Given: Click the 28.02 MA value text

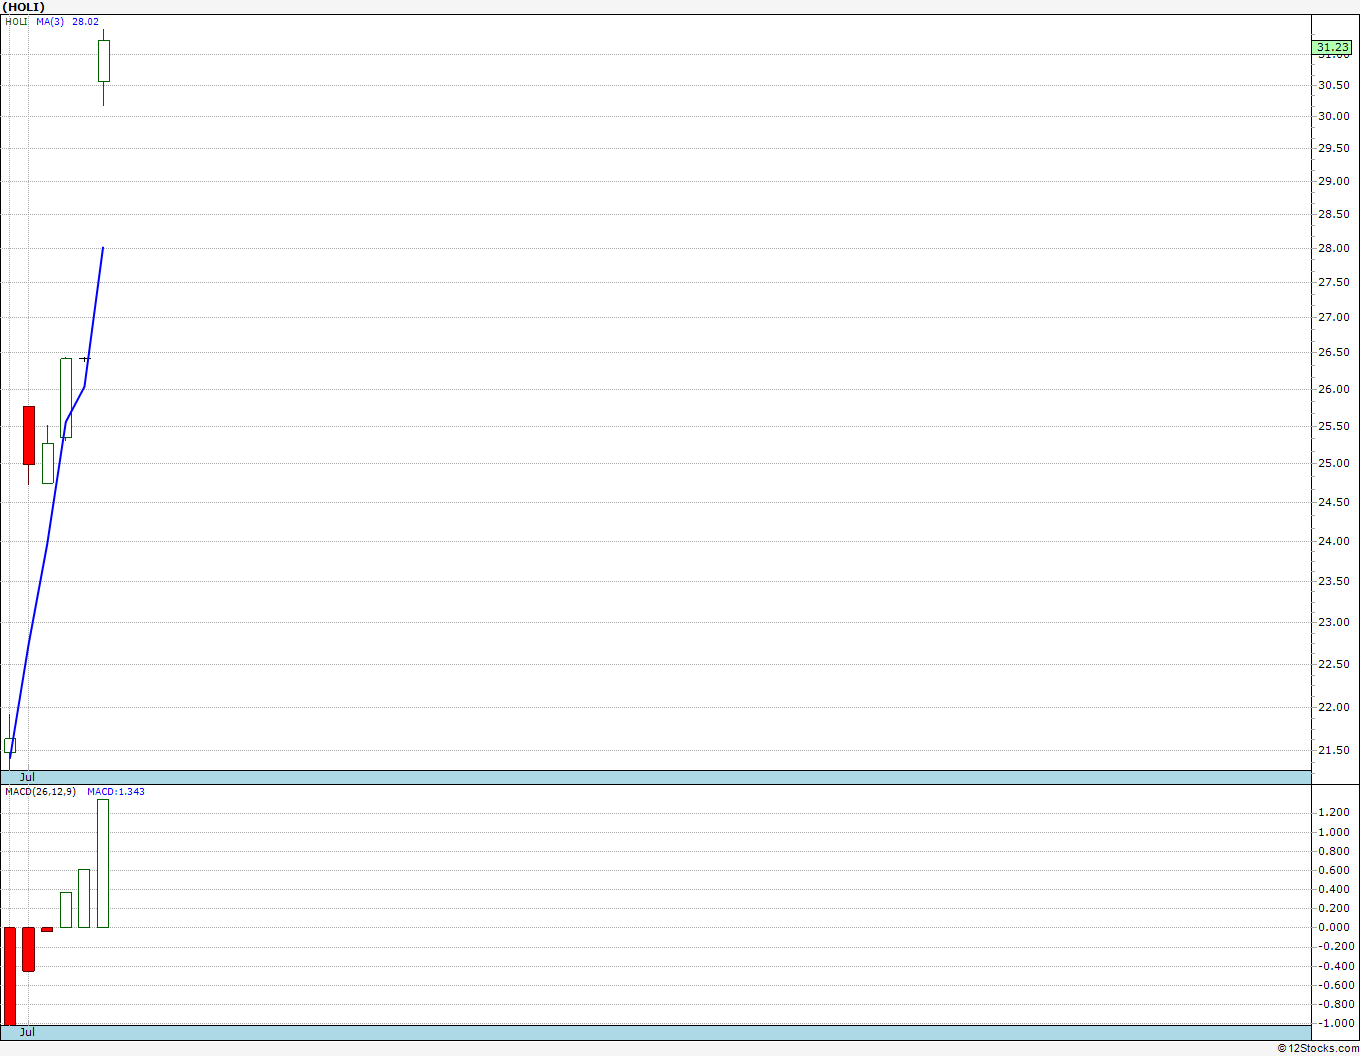Looking at the screenshot, I should click(85, 21).
